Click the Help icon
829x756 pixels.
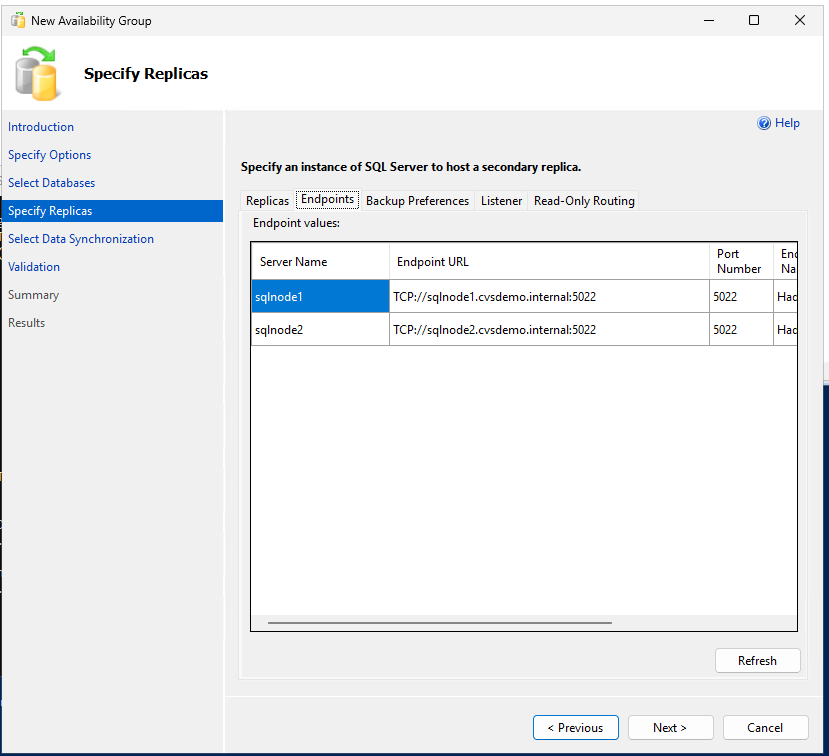point(764,122)
